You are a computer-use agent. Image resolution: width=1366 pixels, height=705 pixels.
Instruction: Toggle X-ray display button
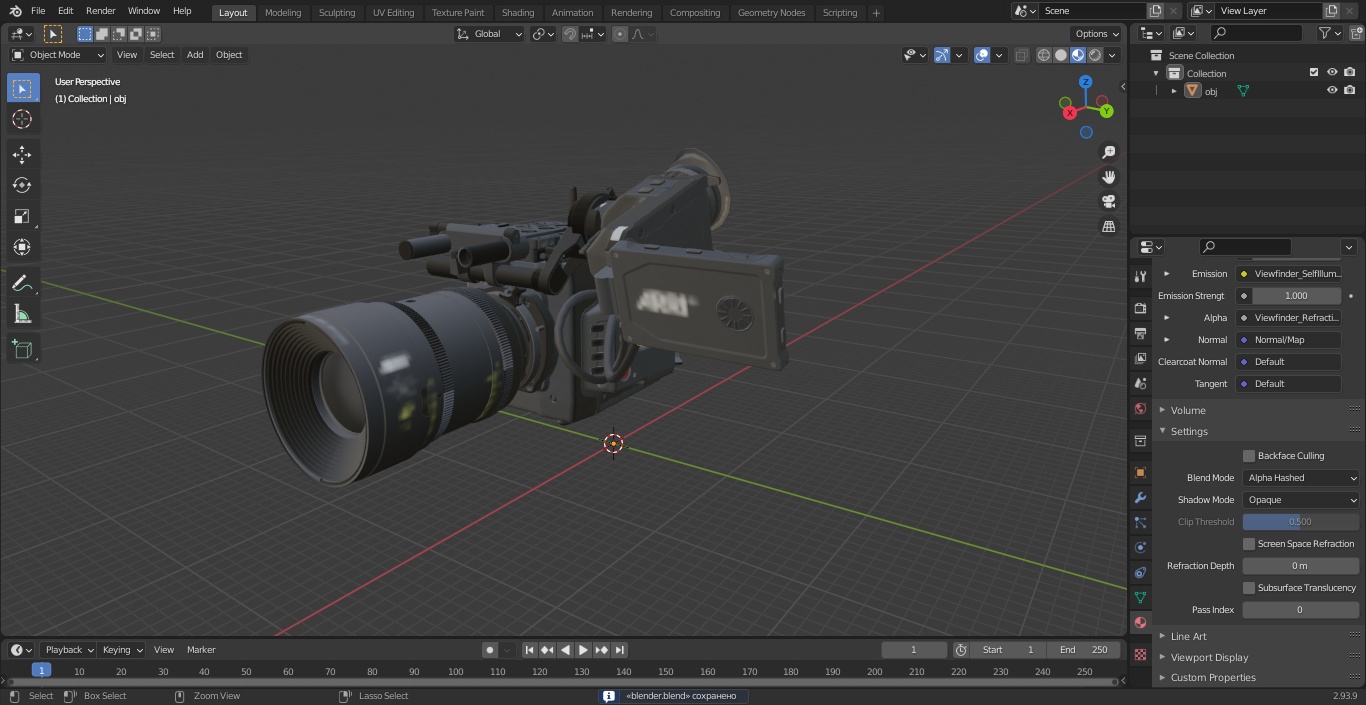(x=1021, y=55)
